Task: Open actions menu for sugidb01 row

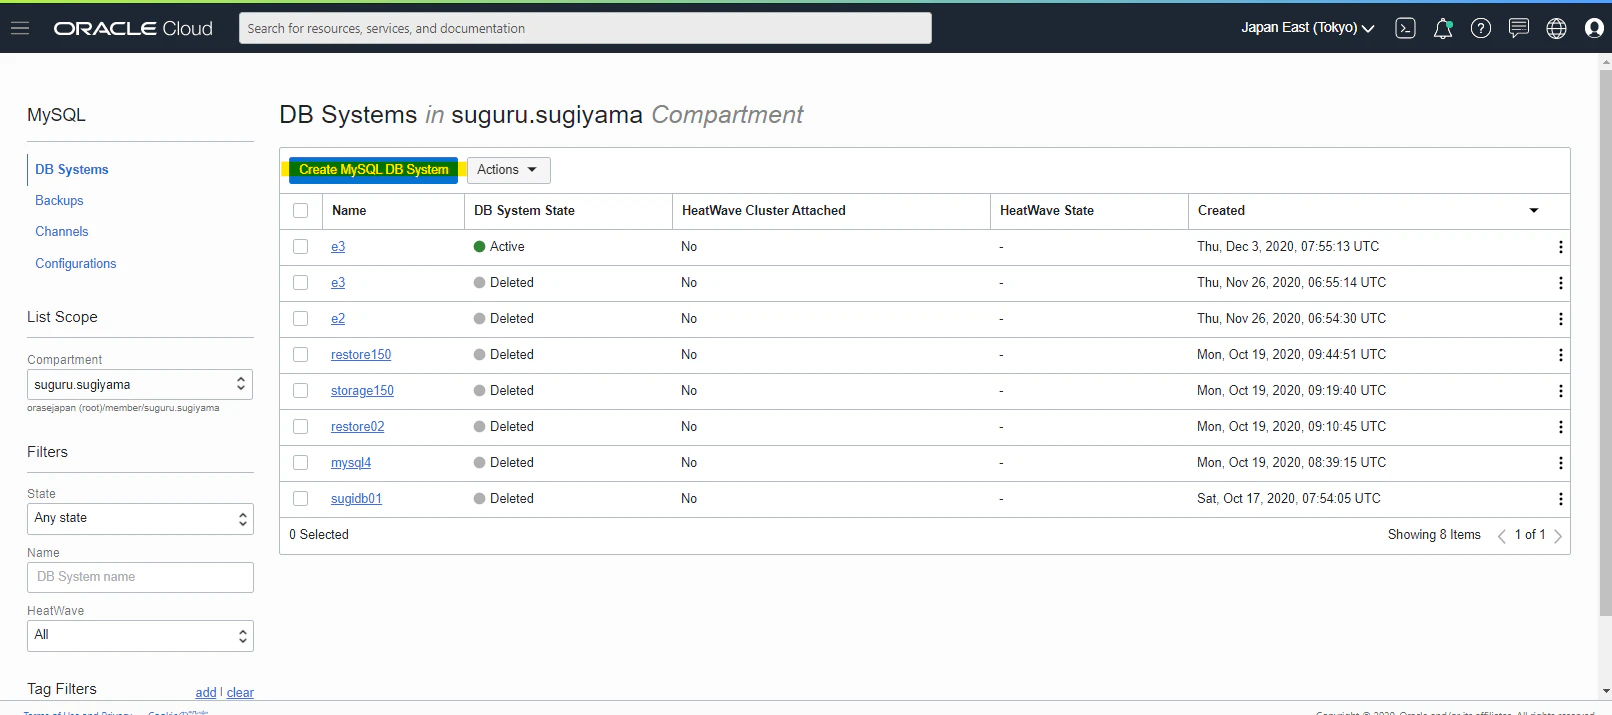Action: pyautogui.click(x=1560, y=499)
